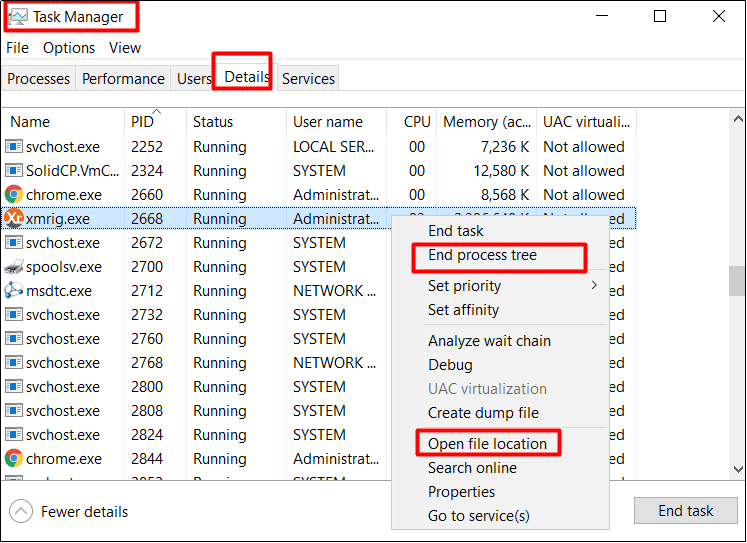This screenshot has height=543, width=747.
Task: Click the svchost.exe icon with PID 2252
Action: coord(14,146)
